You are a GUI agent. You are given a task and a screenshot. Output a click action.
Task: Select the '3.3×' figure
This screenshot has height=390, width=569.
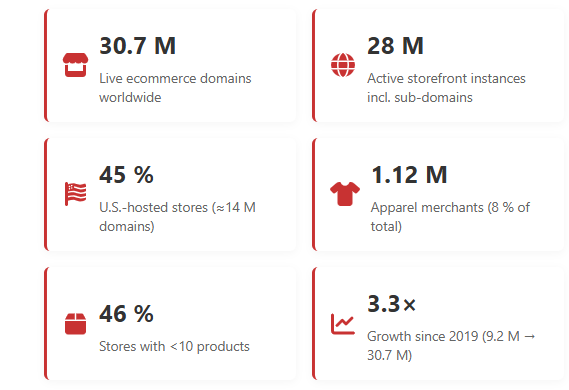point(392,304)
